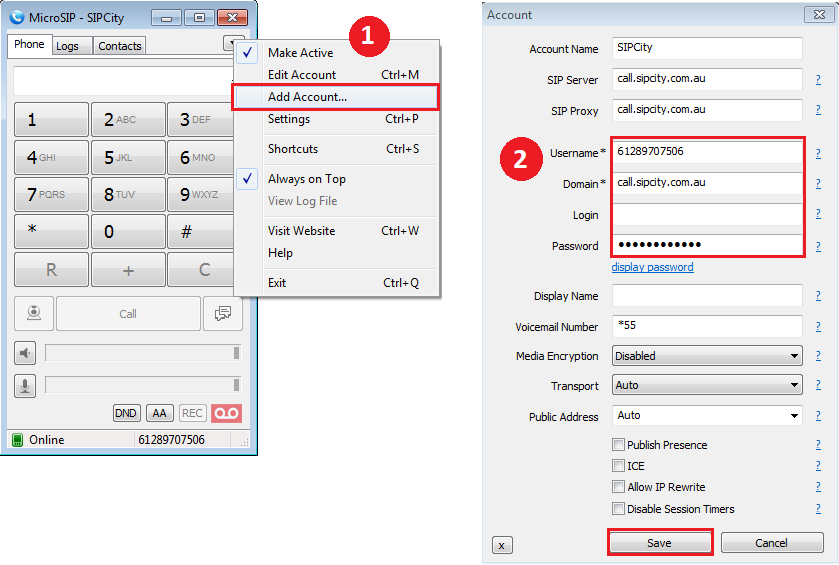Viewport: 839px width, 565px height.
Task: Switch to the Logs tab
Action: tap(72, 46)
